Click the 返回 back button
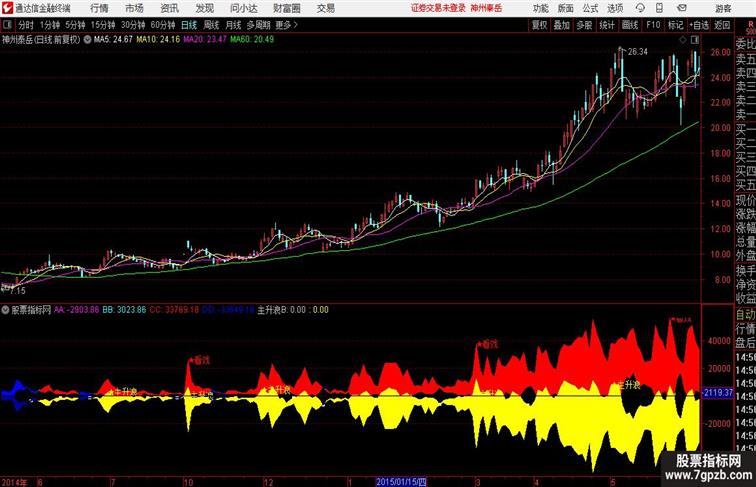Screen dimensions: 756x487 tap(722, 25)
